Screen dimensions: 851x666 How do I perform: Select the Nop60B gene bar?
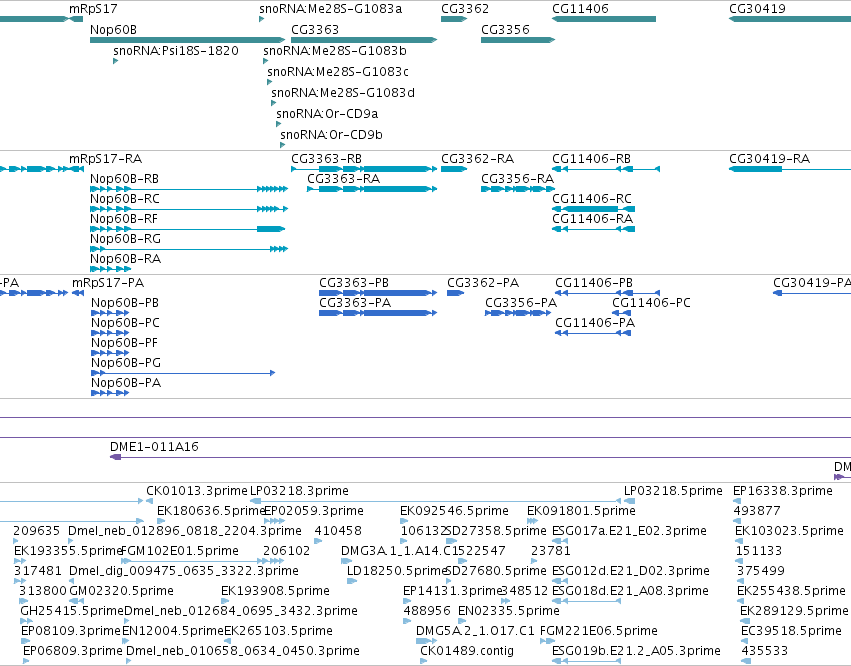[x=188, y=40]
